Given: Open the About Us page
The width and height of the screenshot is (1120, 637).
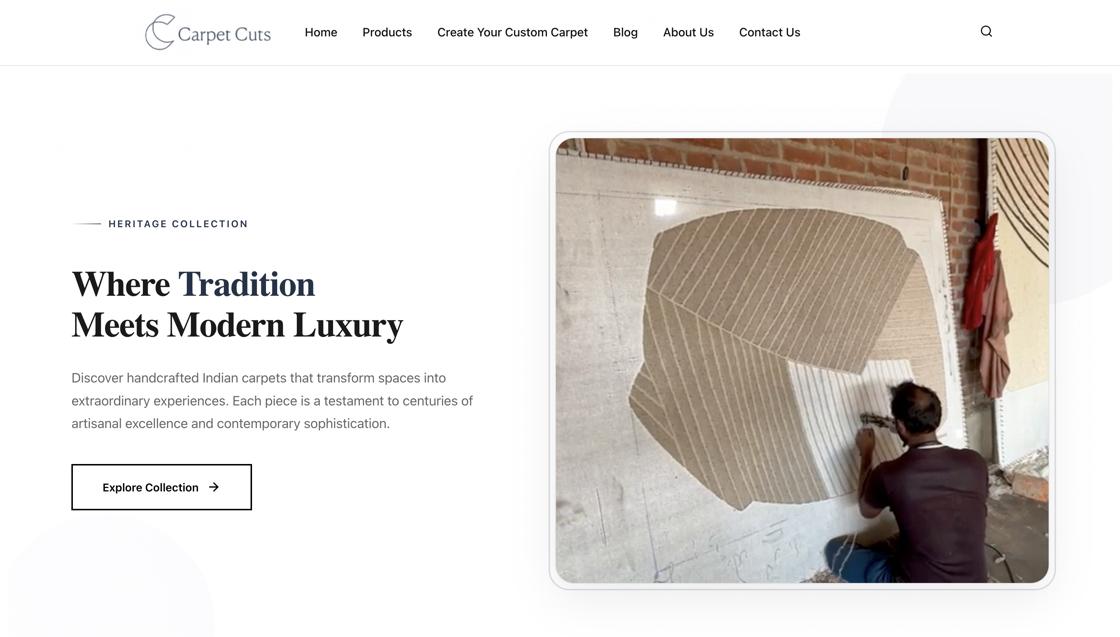Looking at the screenshot, I should click(x=688, y=32).
